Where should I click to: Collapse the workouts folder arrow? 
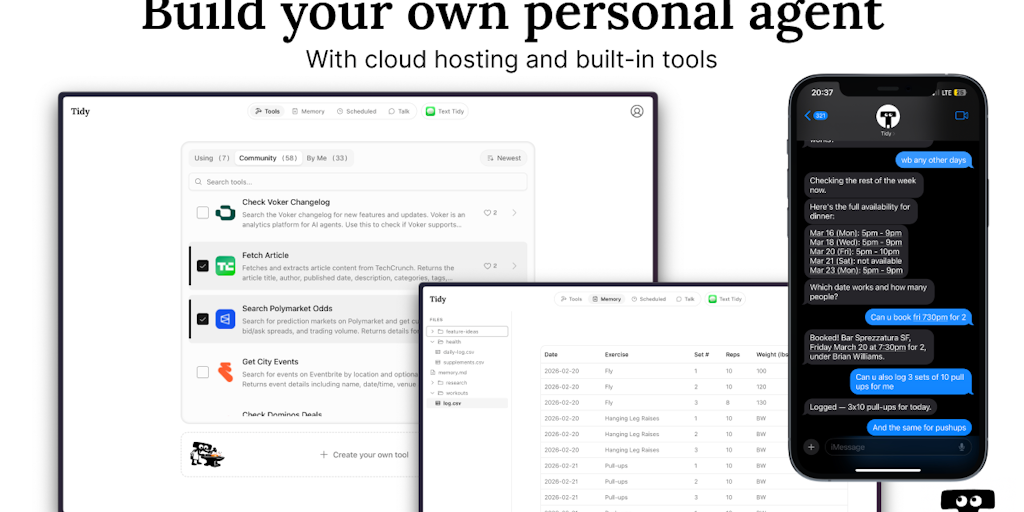point(432,393)
